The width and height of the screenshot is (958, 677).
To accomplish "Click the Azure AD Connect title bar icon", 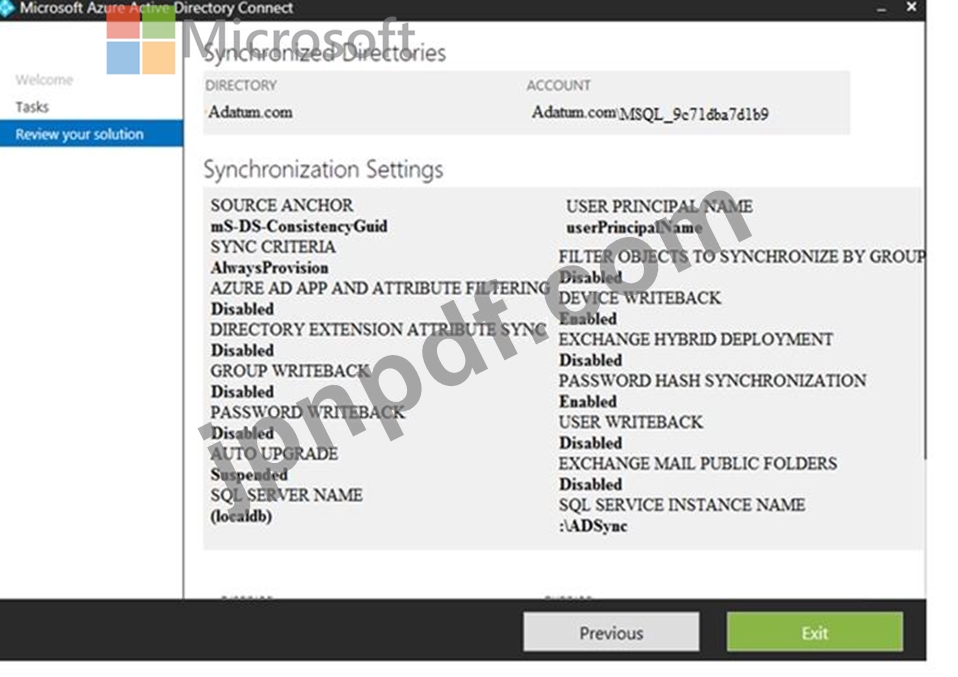I will [x=6, y=7].
